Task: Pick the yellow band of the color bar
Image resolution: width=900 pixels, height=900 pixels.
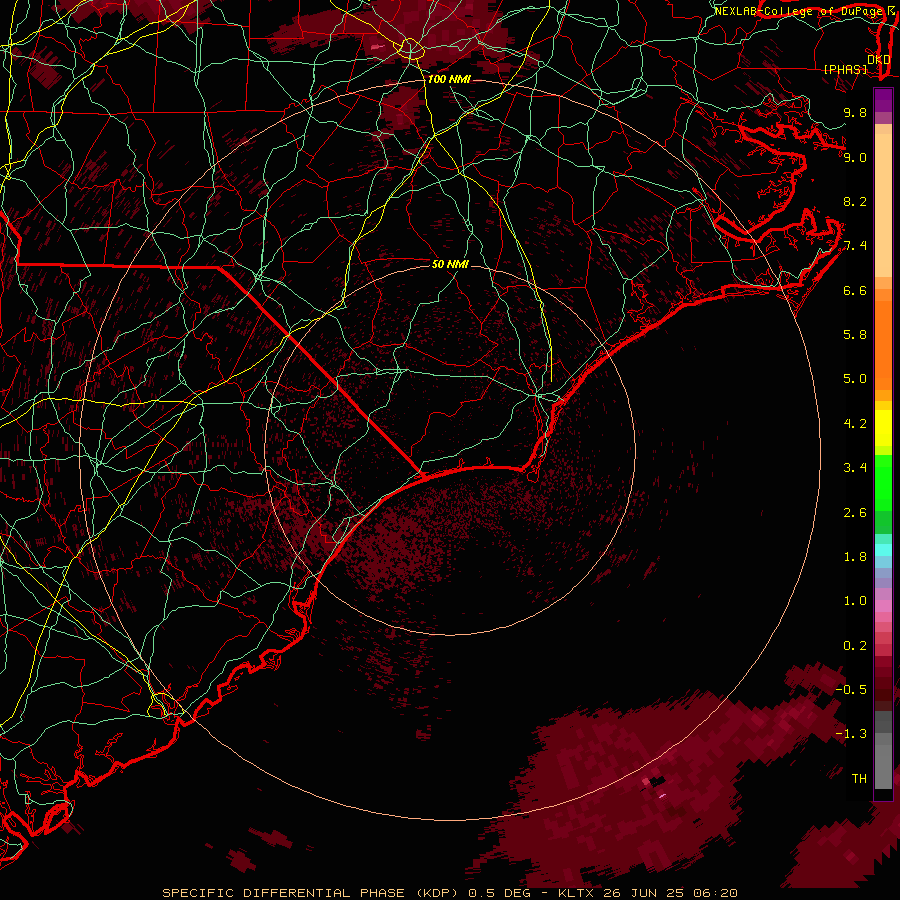Action: tap(883, 428)
